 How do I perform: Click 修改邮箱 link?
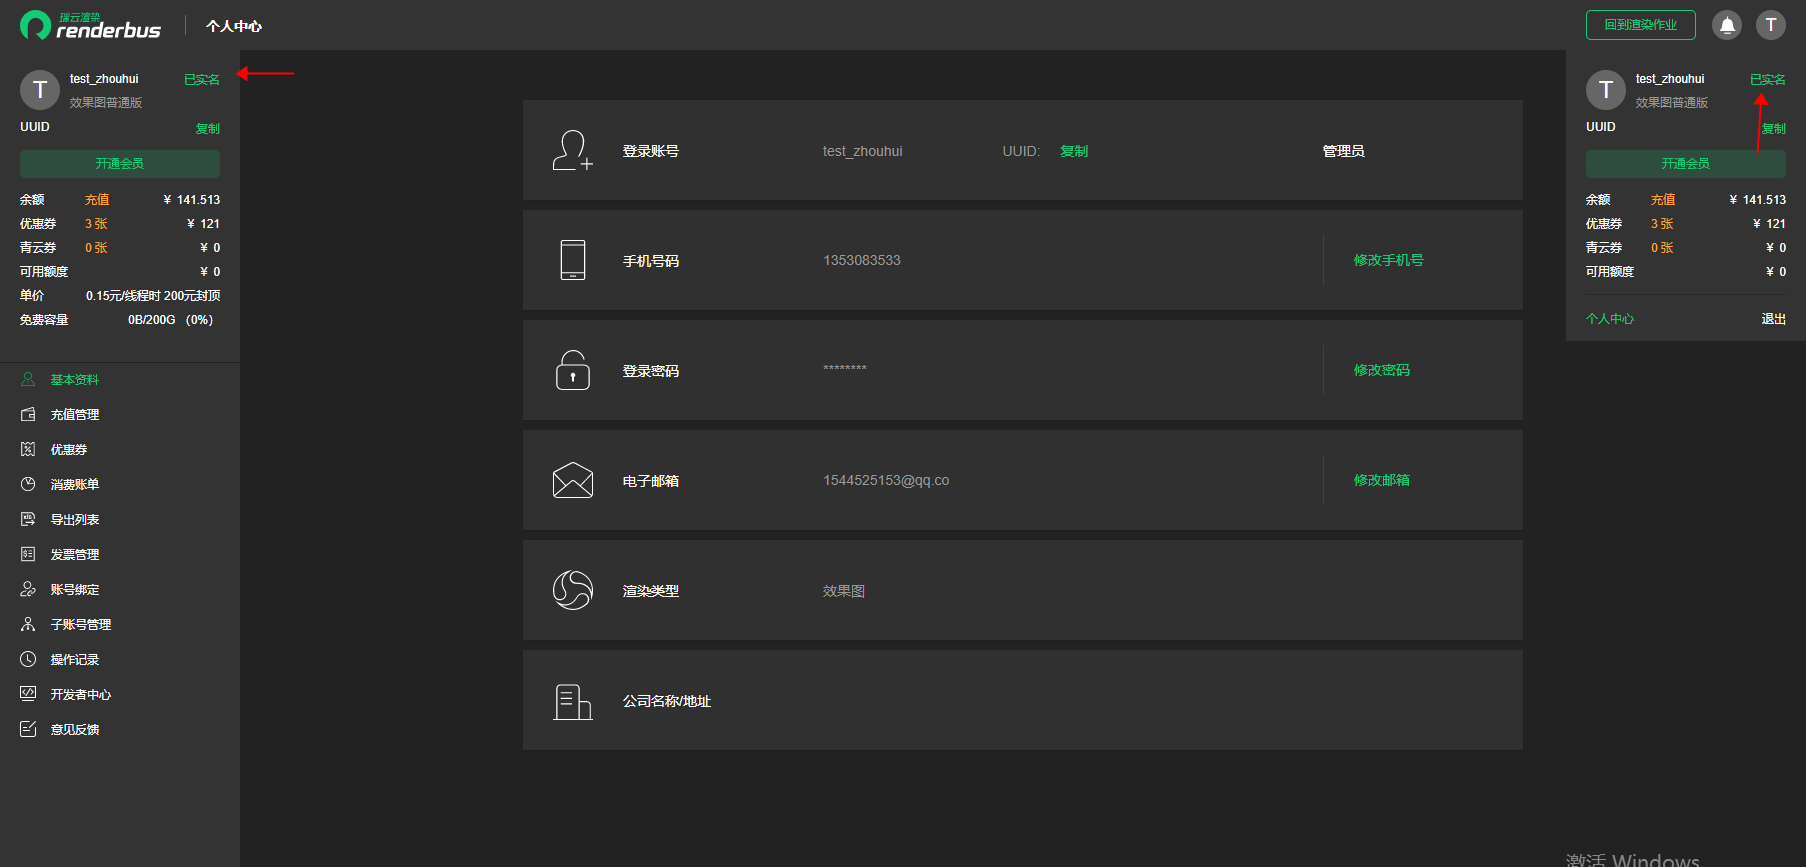click(1381, 480)
